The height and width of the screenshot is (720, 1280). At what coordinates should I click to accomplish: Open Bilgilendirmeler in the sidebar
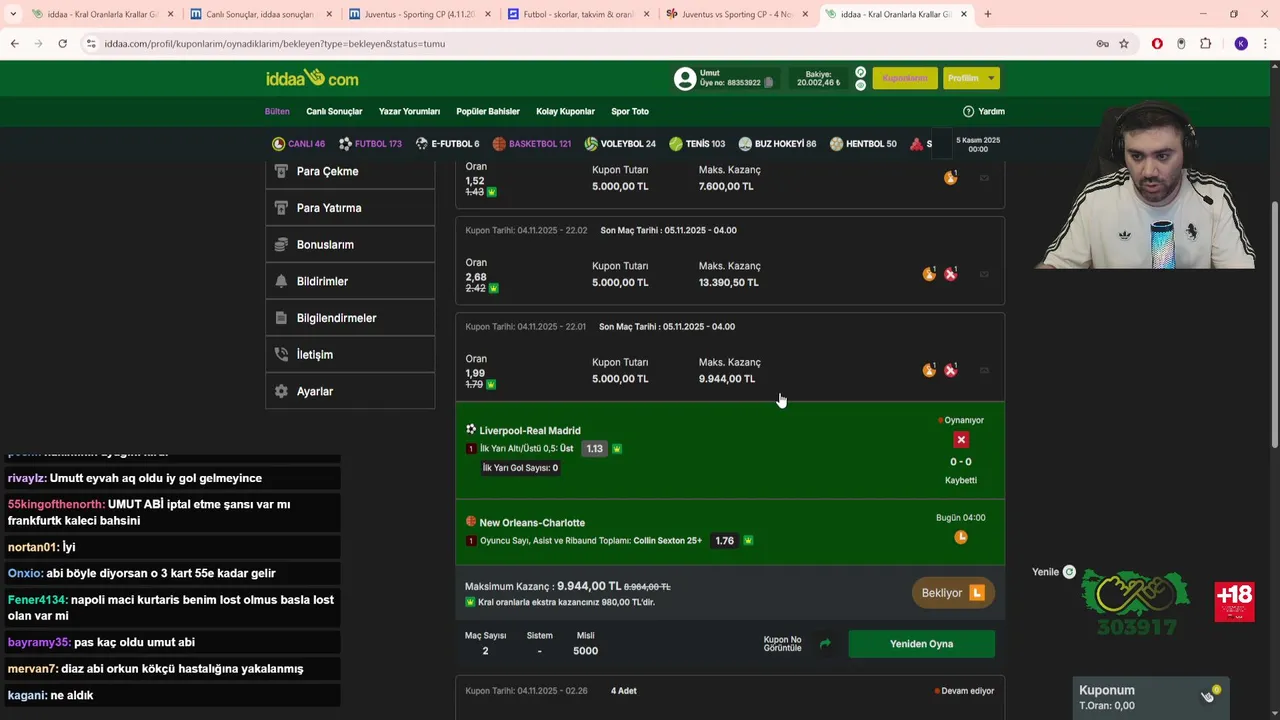(x=350, y=318)
